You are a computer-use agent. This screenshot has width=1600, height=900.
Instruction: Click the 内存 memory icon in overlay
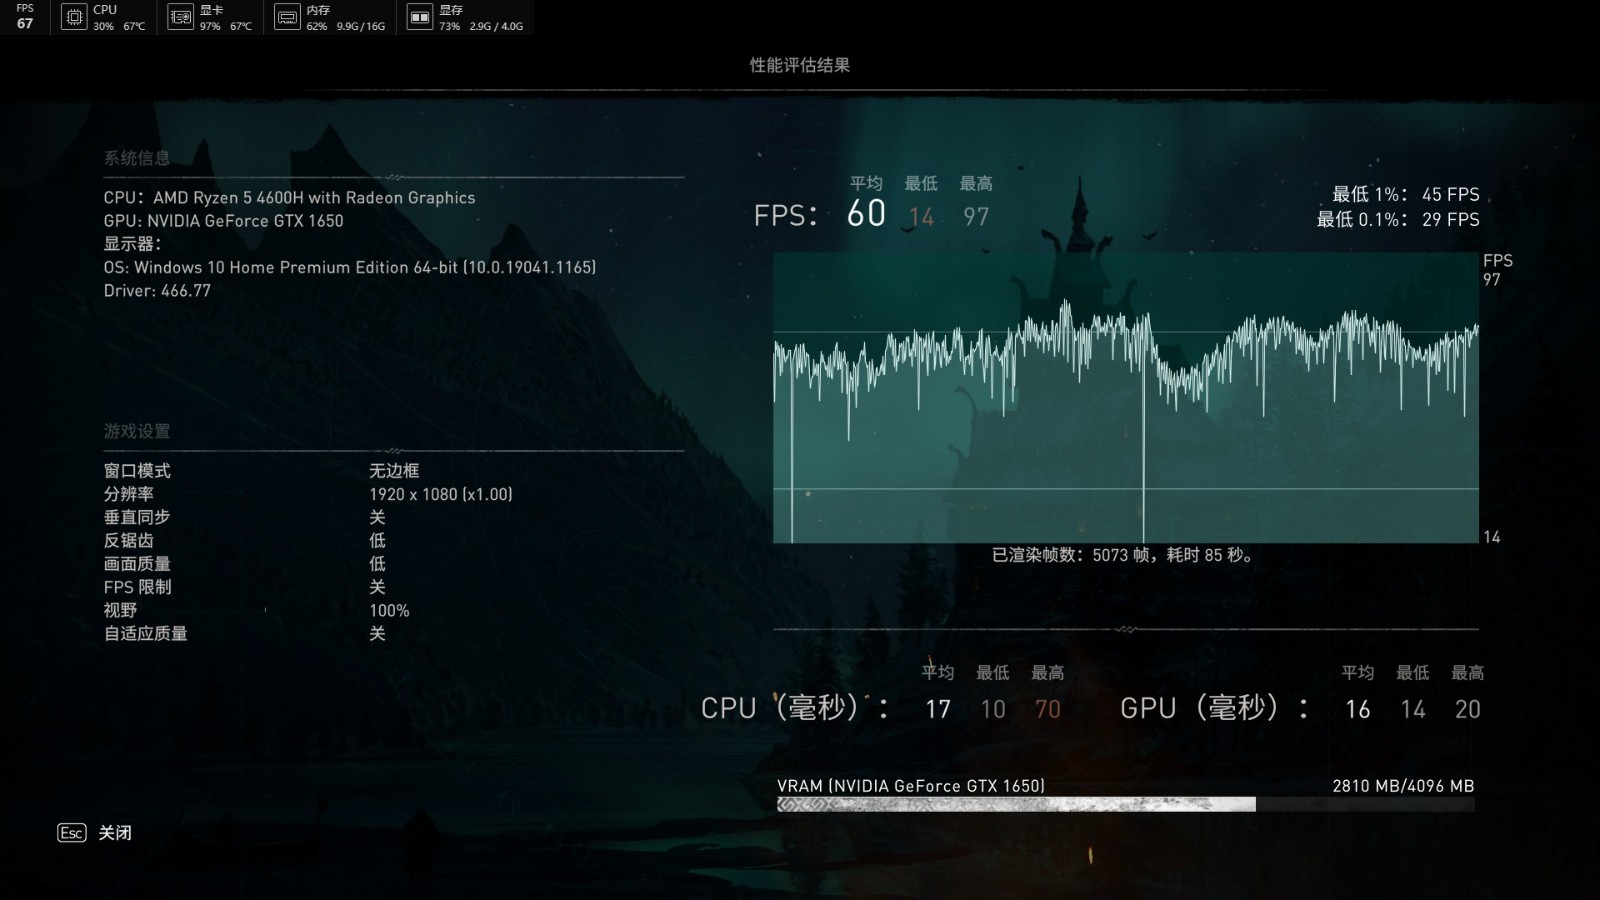pos(287,17)
